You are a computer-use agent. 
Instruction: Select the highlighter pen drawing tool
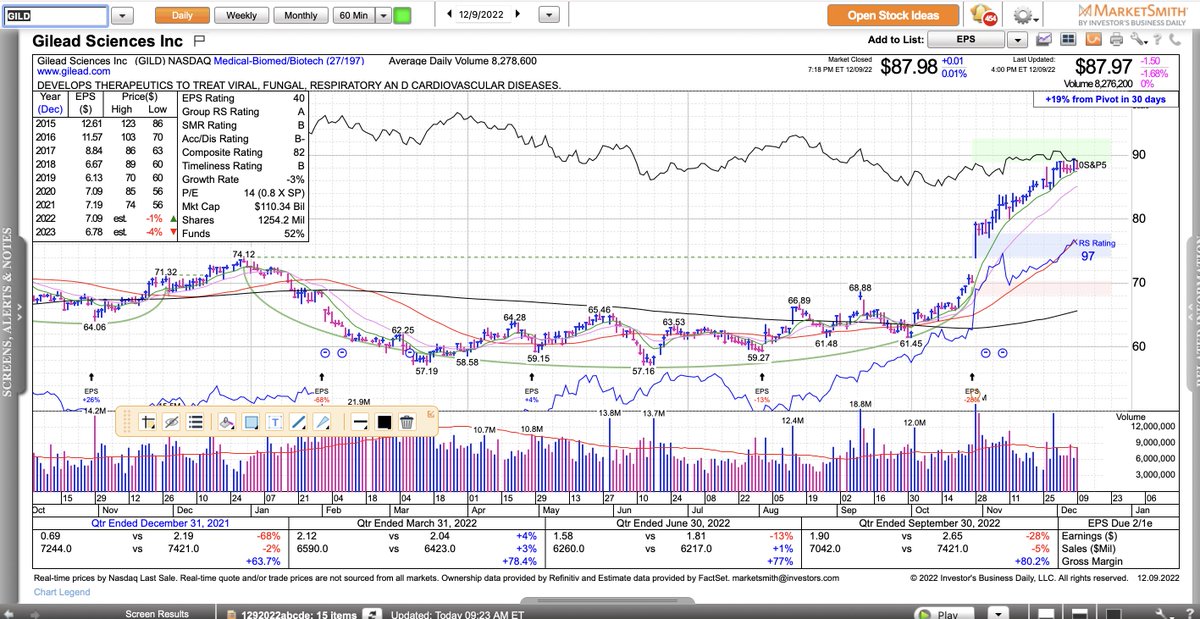point(322,422)
